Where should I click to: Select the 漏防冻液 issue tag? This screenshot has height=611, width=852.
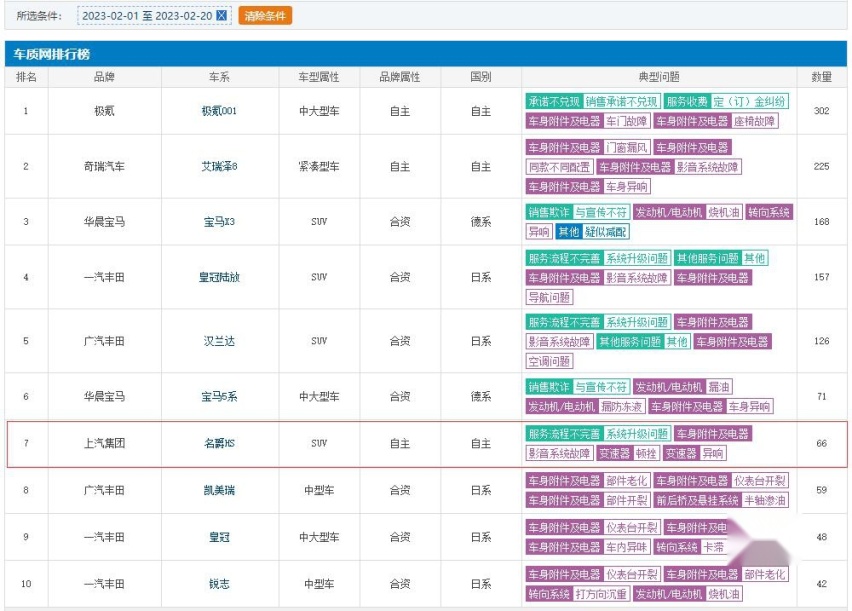click(x=622, y=407)
